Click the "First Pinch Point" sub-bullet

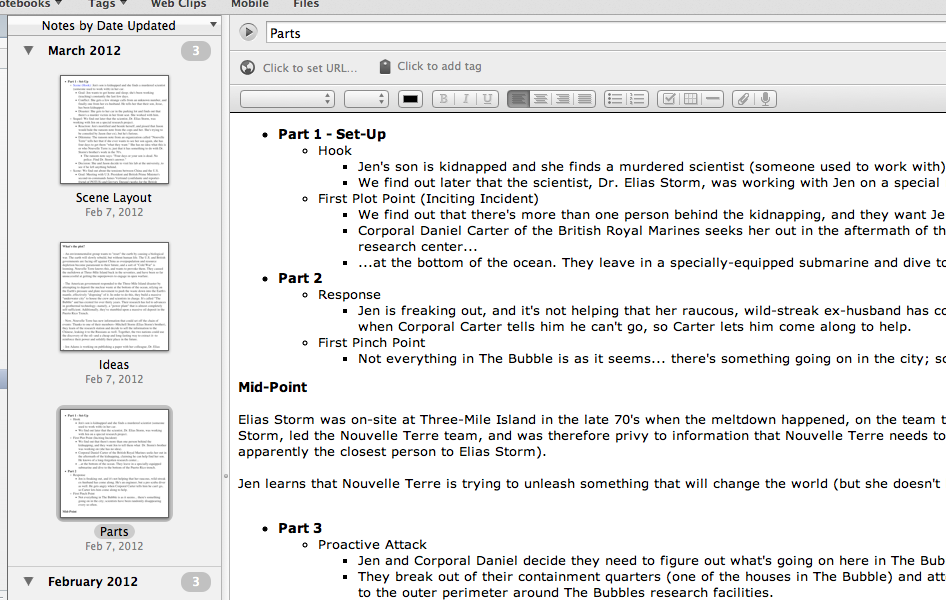[x=372, y=343]
